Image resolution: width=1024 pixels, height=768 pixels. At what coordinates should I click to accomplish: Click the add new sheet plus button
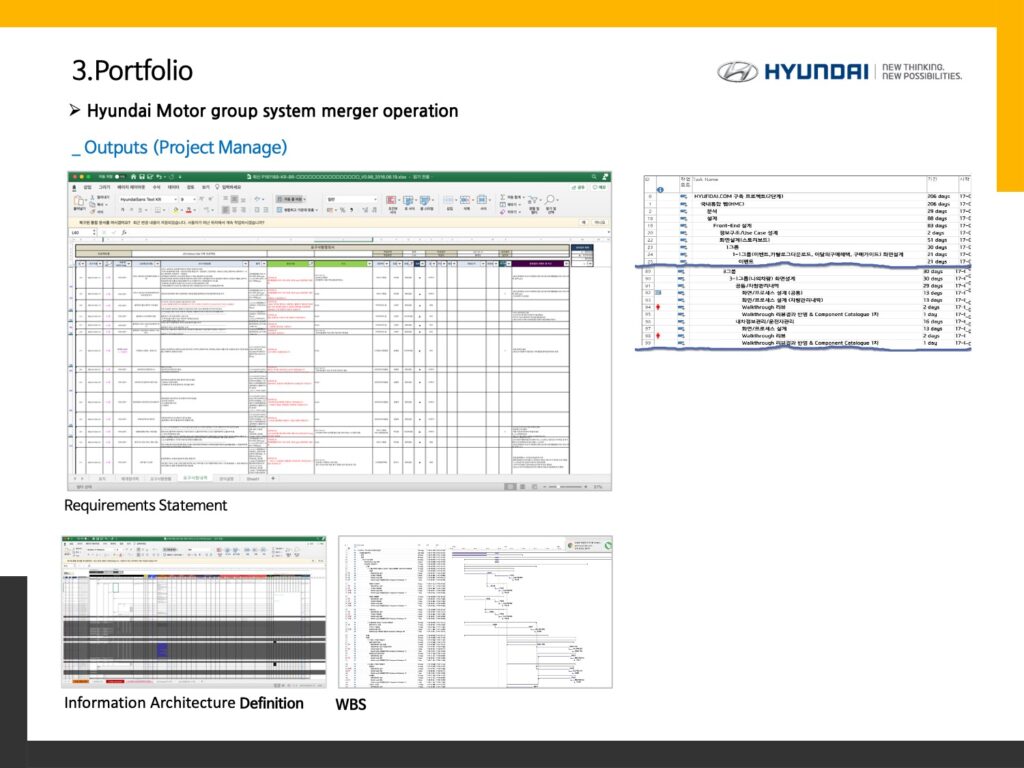(x=274, y=478)
